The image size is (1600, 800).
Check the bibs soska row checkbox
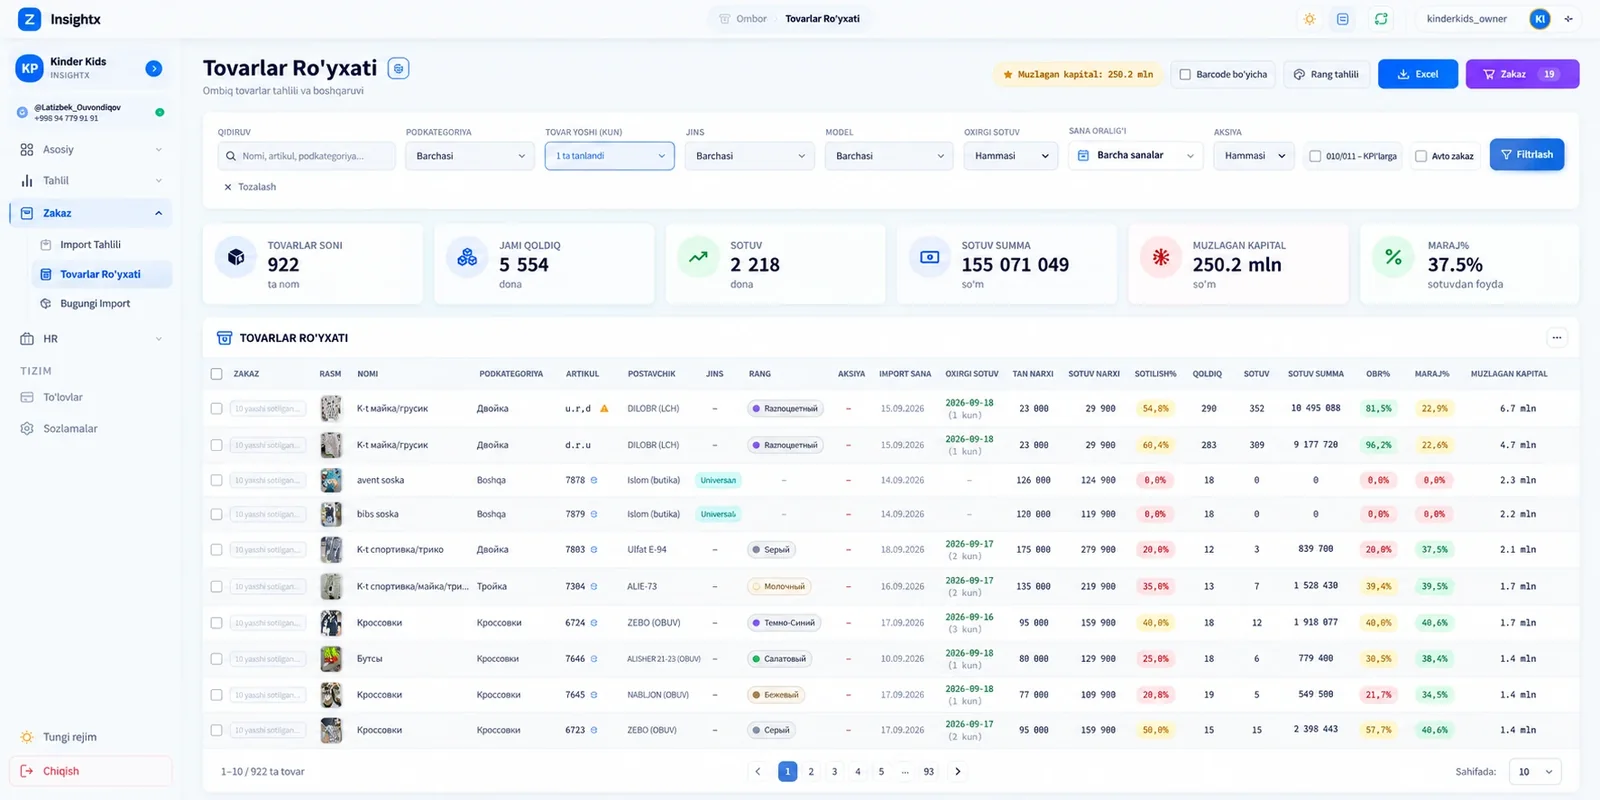point(216,514)
